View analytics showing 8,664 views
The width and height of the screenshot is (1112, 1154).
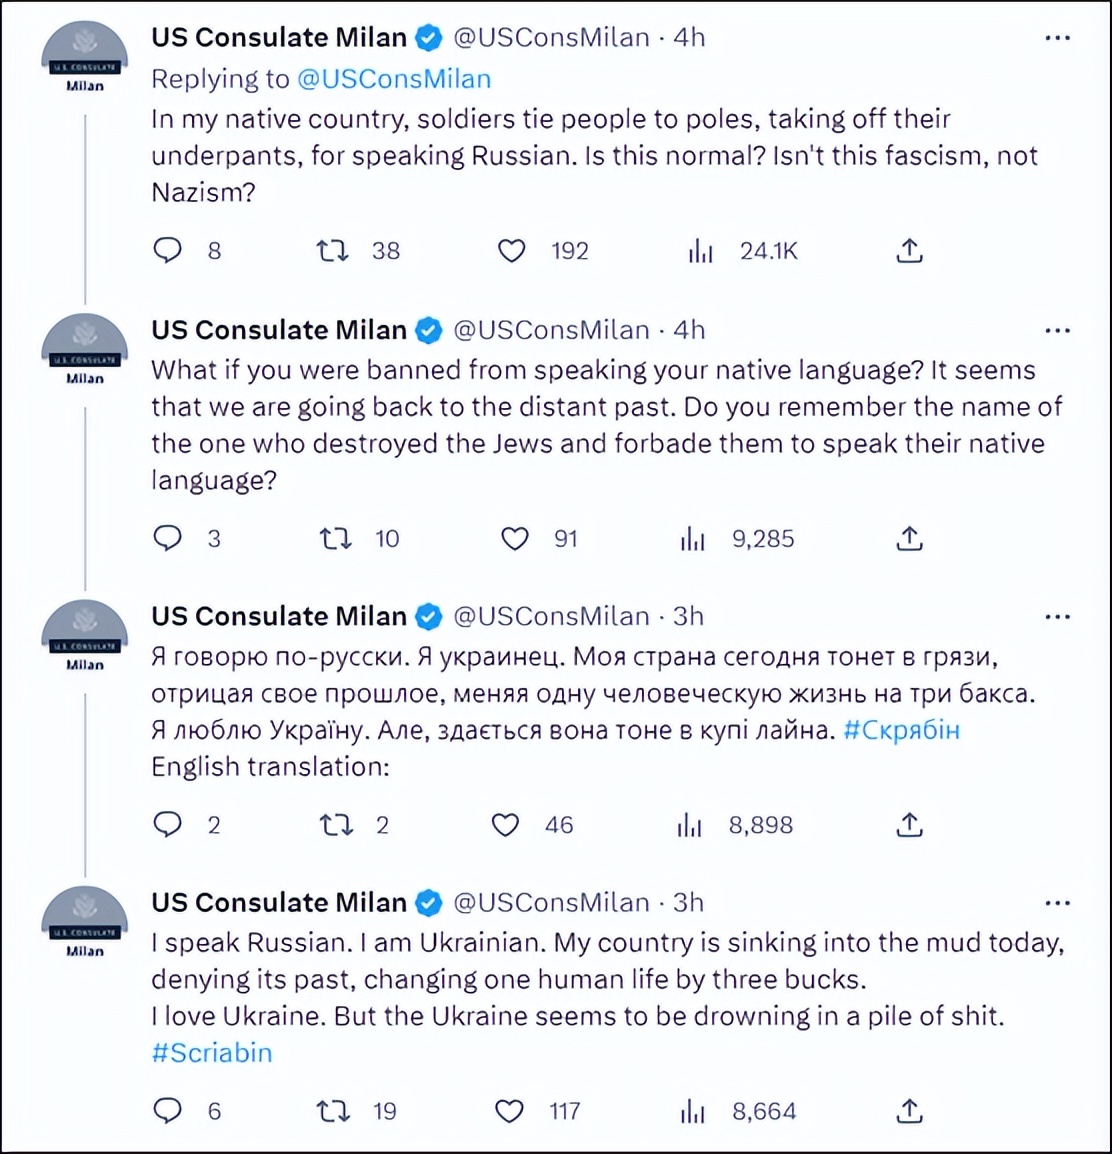692,1111
